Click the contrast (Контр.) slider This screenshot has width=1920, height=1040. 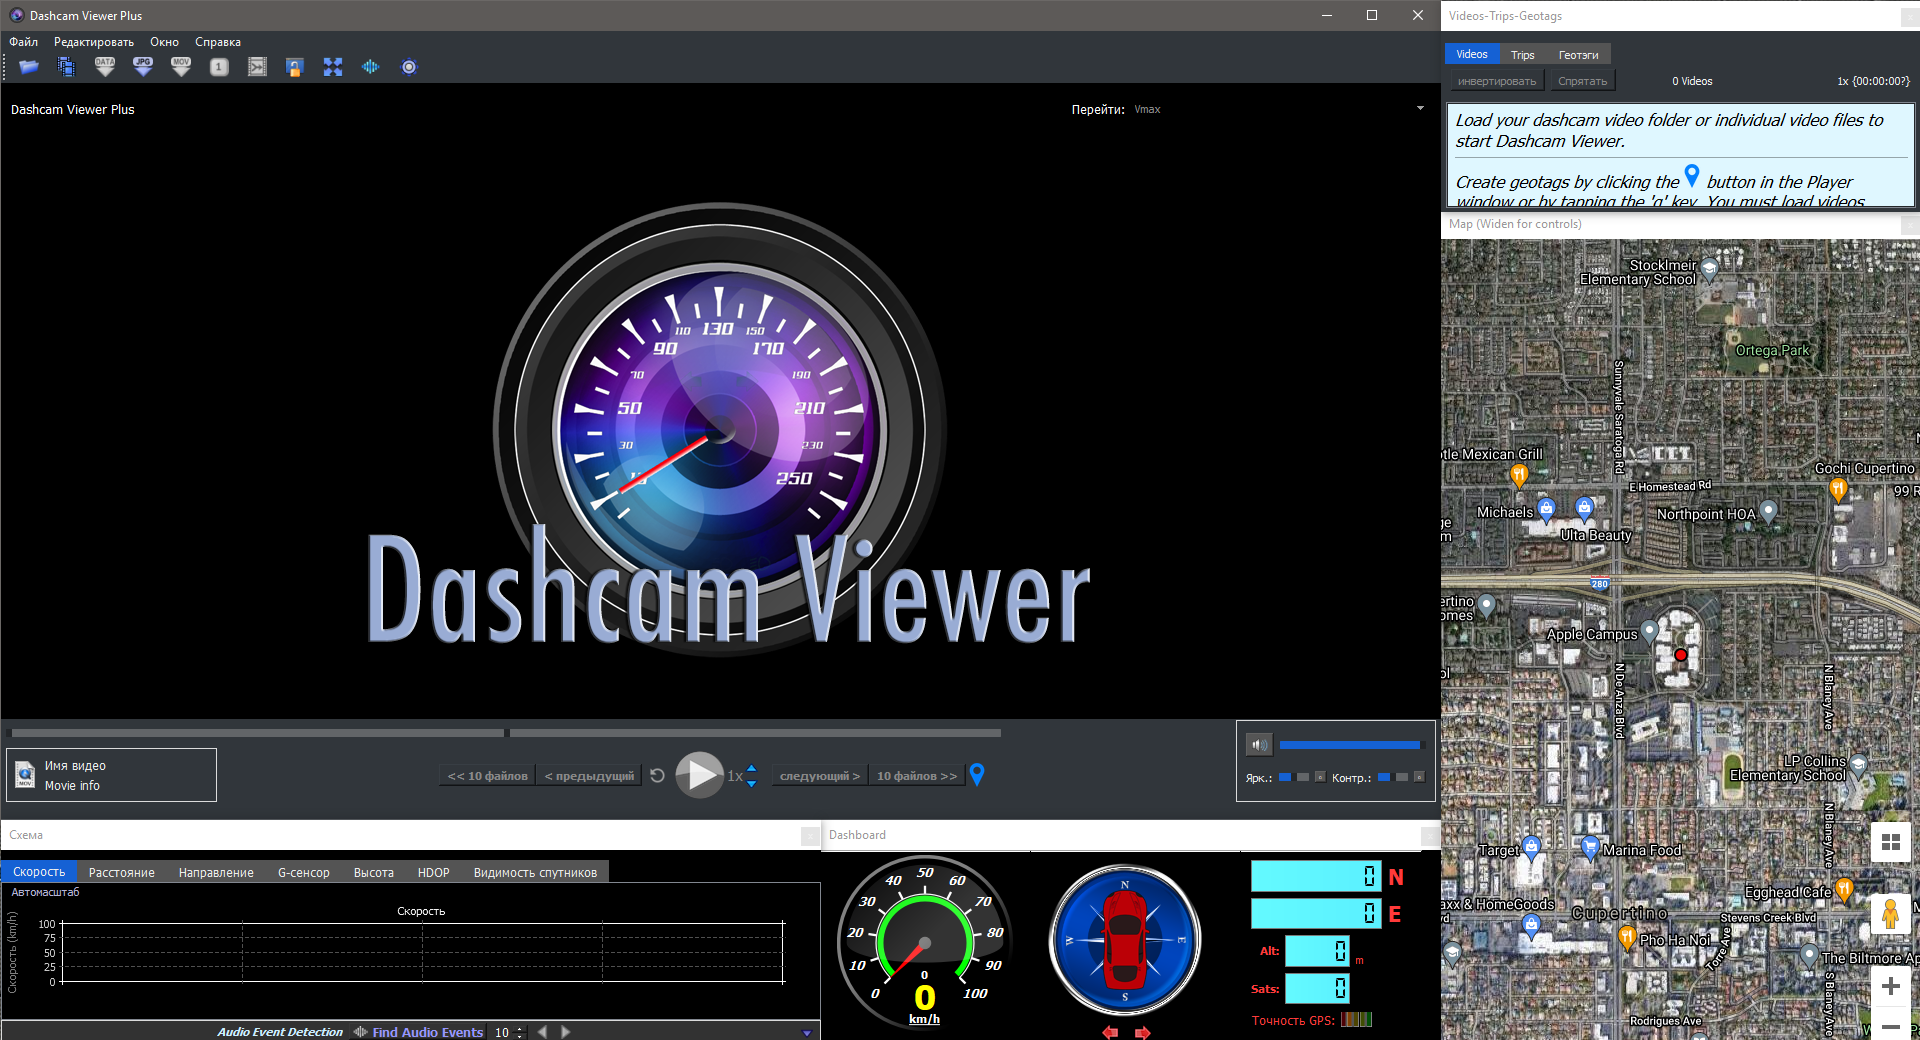click(1393, 777)
